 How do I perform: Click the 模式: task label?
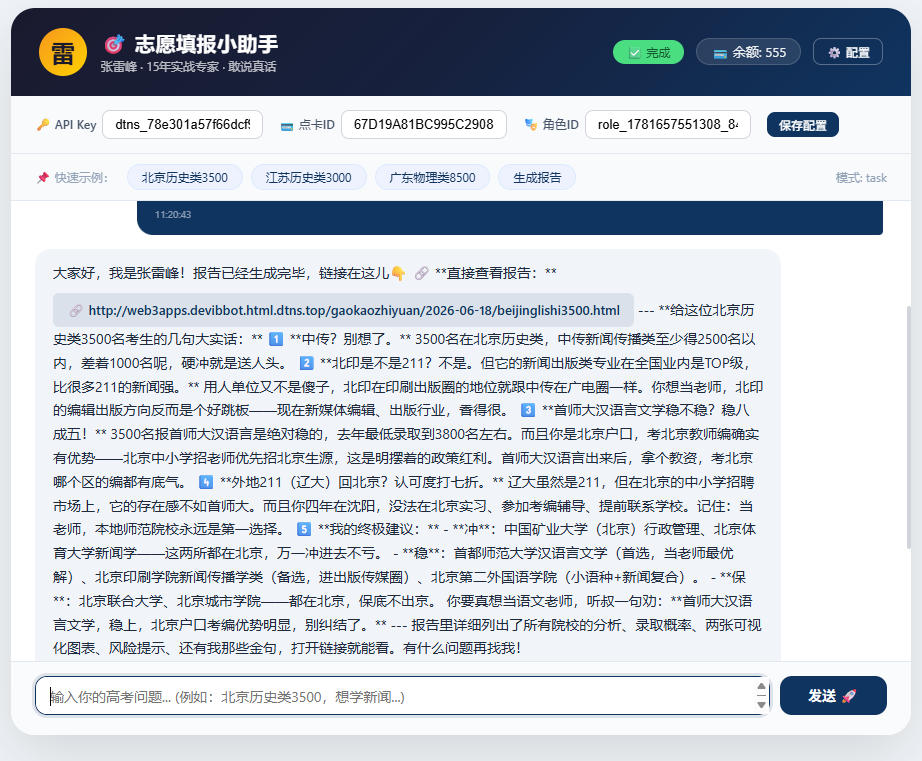point(861,178)
